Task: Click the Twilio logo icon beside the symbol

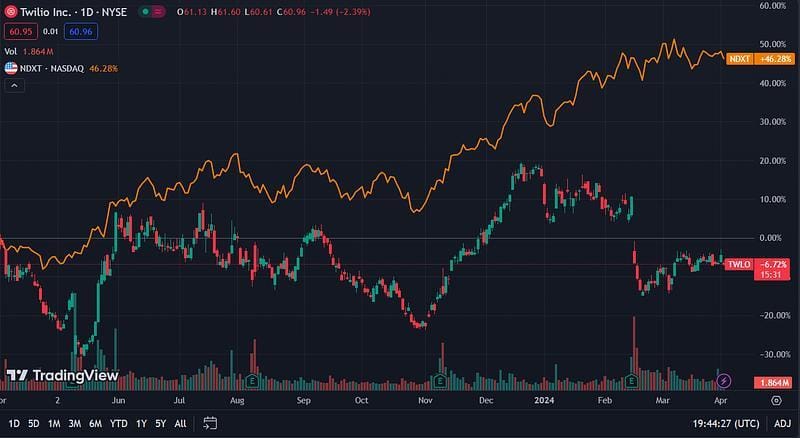Action: 11,12
